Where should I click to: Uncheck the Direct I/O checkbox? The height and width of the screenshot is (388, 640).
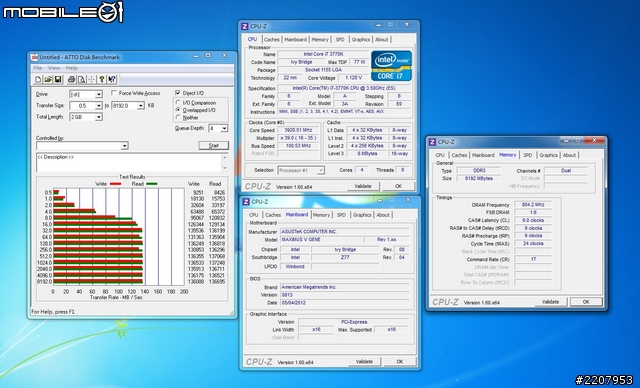[178, 93]
